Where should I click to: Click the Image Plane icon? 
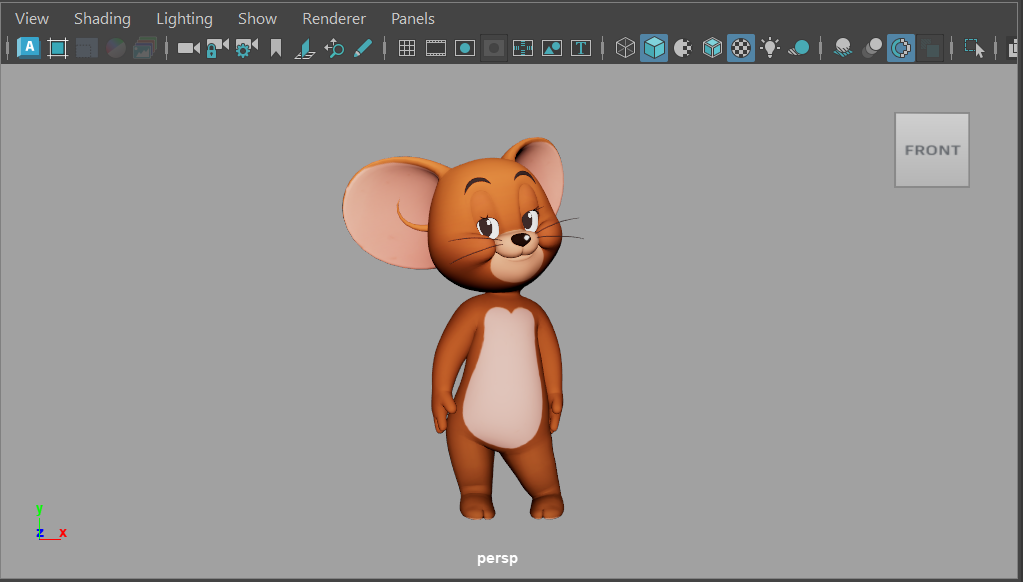305,48
